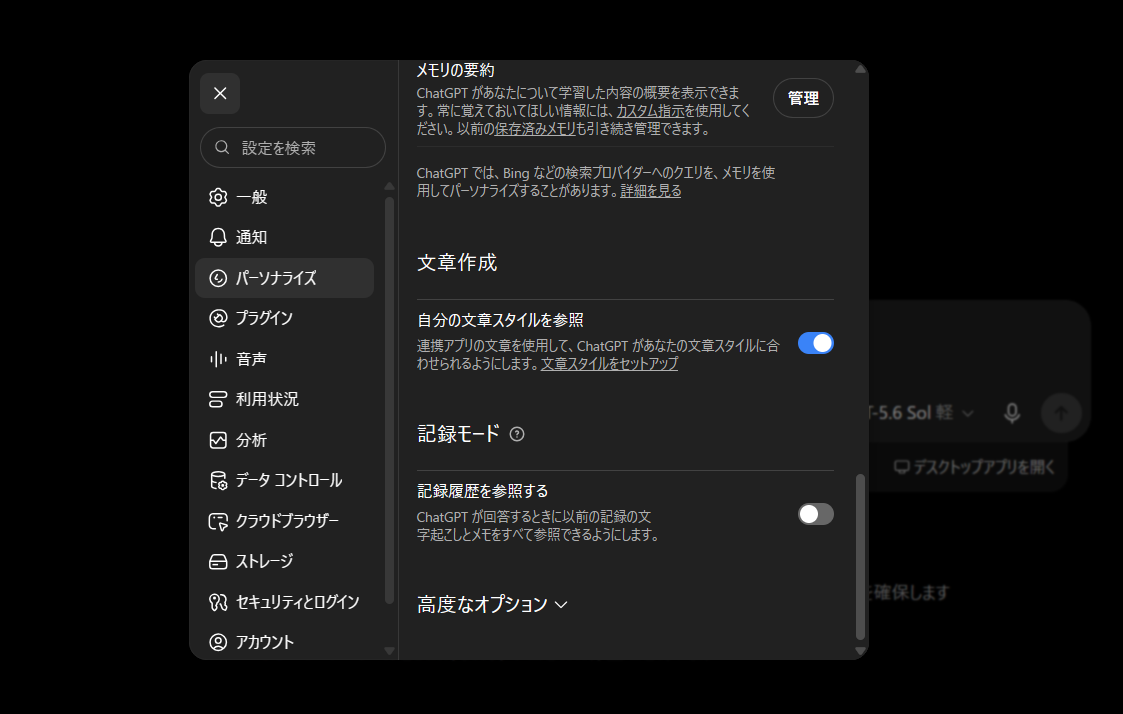Viewport: 1123px width, 714px height.
Task: Turn on 記録履歴を参照する toggle
Action: point(816,514)
